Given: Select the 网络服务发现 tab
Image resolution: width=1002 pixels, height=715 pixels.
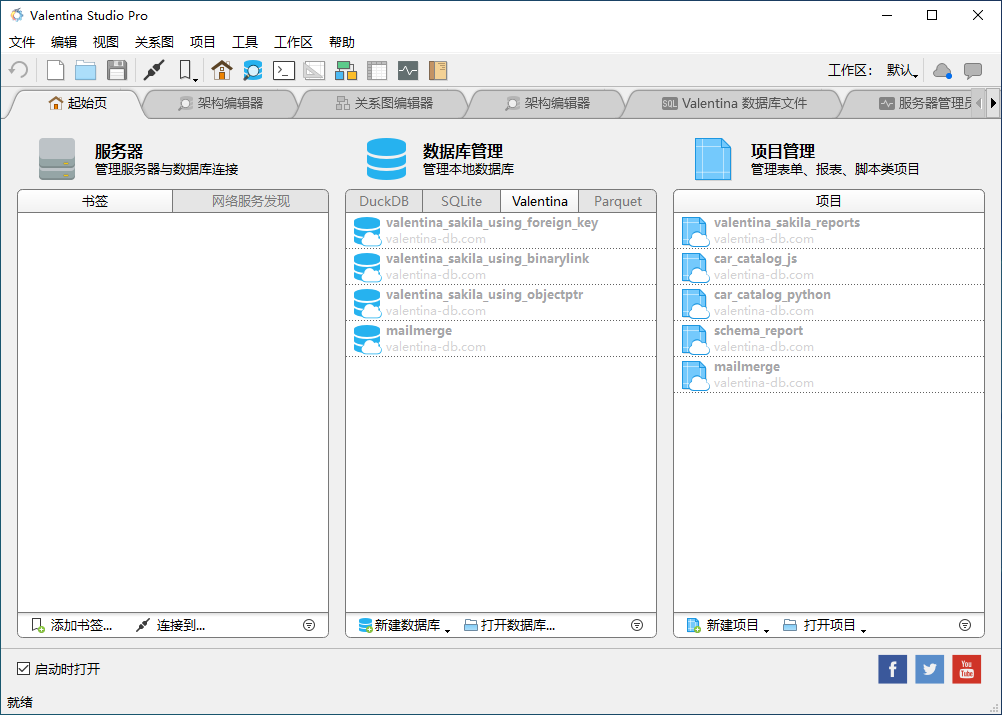Looking at the screenshot, I should pos(250,201).
